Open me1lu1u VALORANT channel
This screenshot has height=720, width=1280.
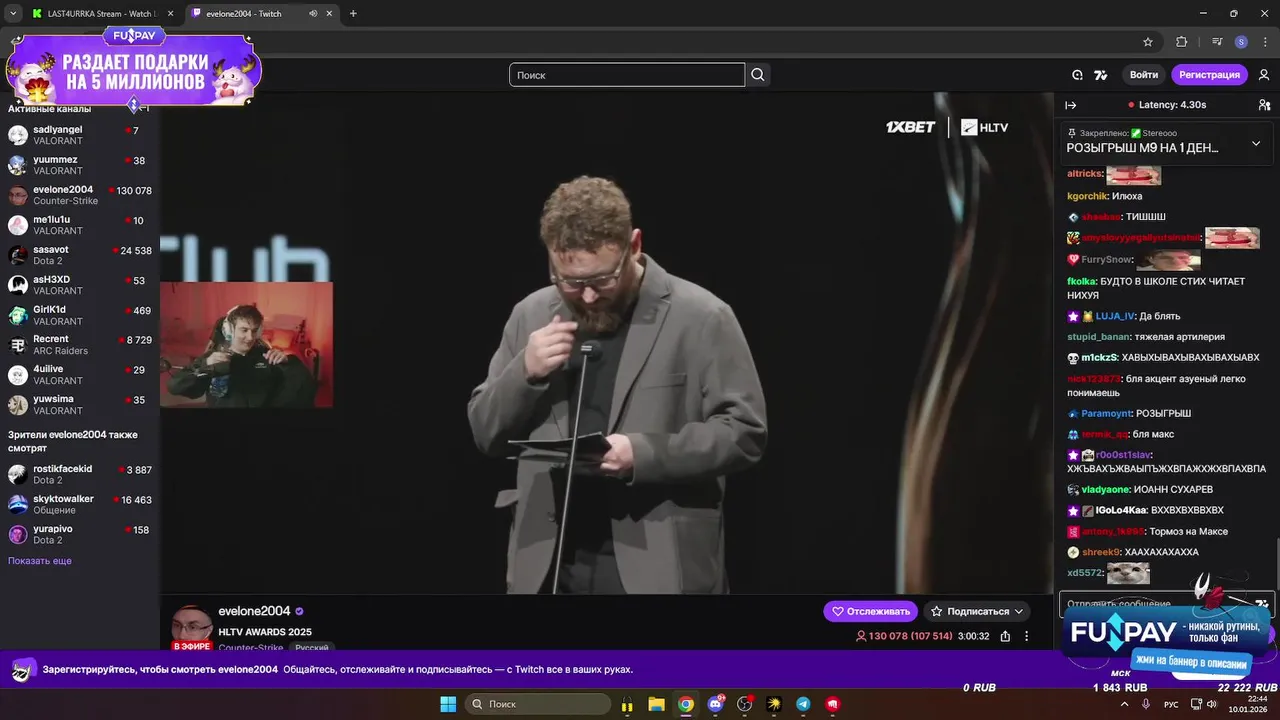[x=80, y=225]
